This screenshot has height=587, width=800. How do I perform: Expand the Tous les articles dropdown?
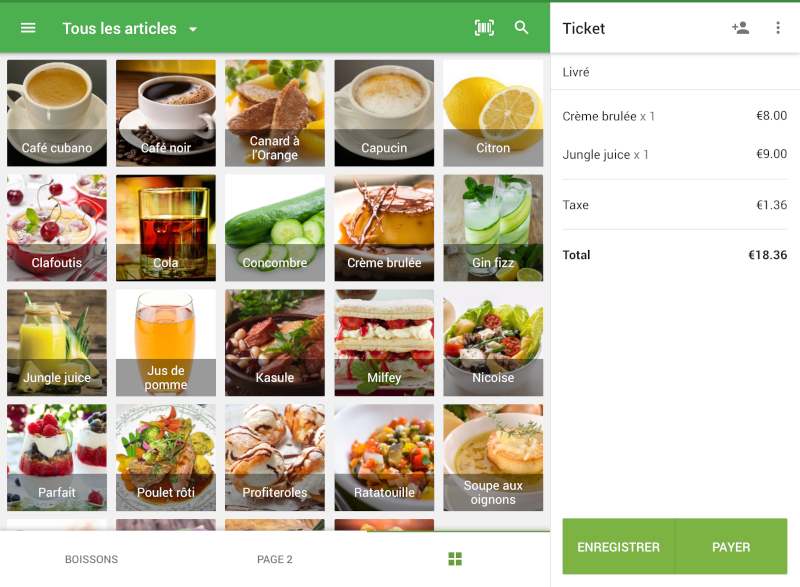point(130,29)
